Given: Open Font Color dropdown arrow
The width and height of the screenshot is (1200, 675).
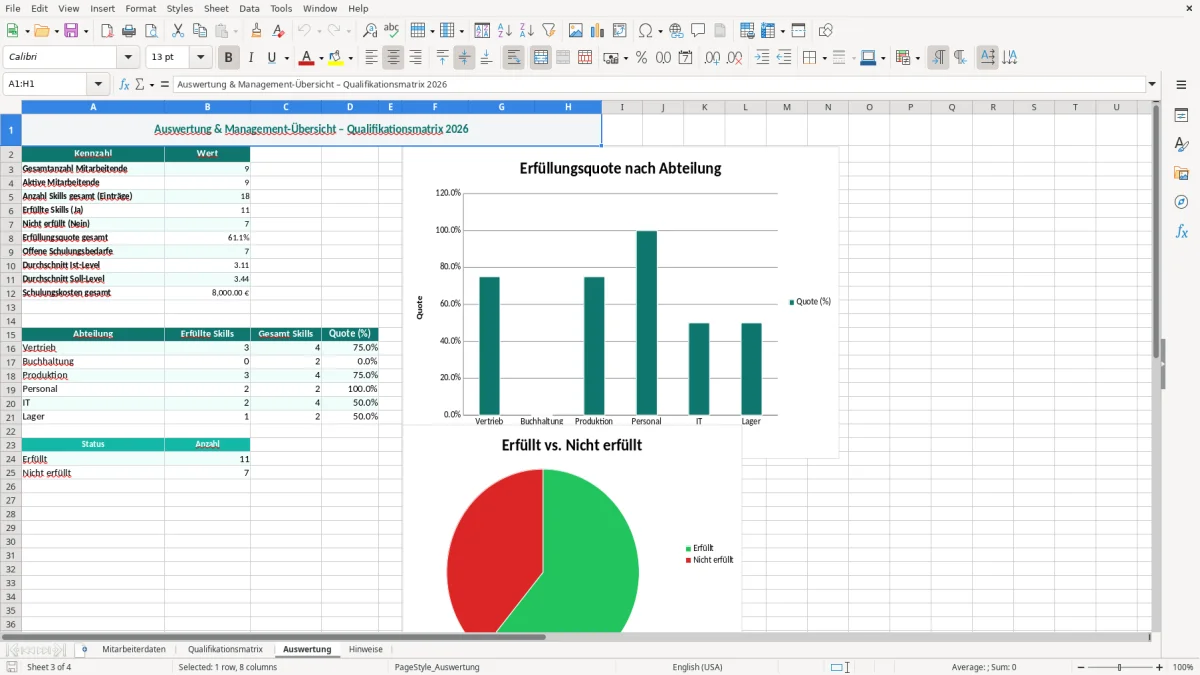Looking at the screenshot, I should tap(321, 58).
